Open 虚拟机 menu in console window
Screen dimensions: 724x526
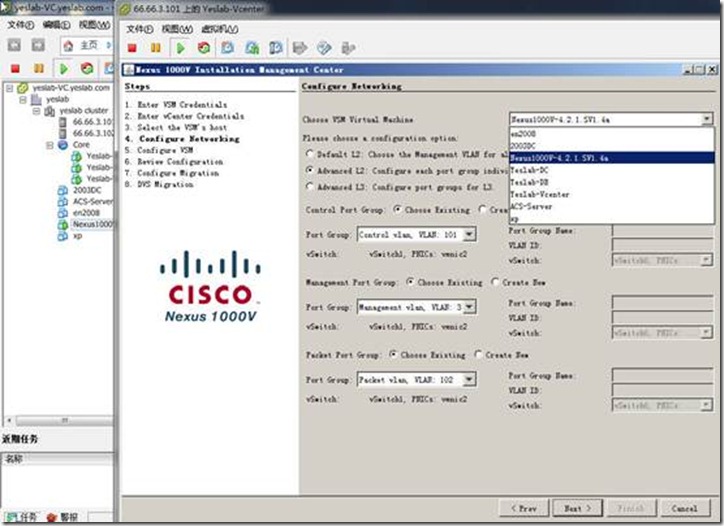click(x=220, y=29)
